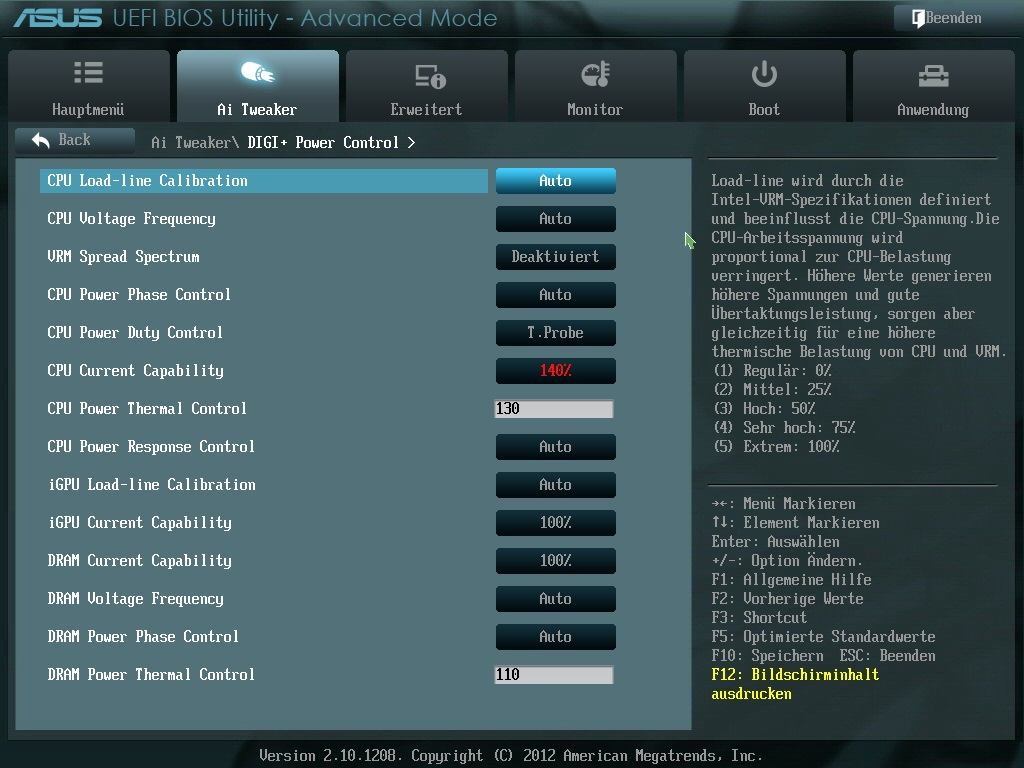1024x768 pixels.
Task: Select the Boot tab
Action: [x=764, y=86]
